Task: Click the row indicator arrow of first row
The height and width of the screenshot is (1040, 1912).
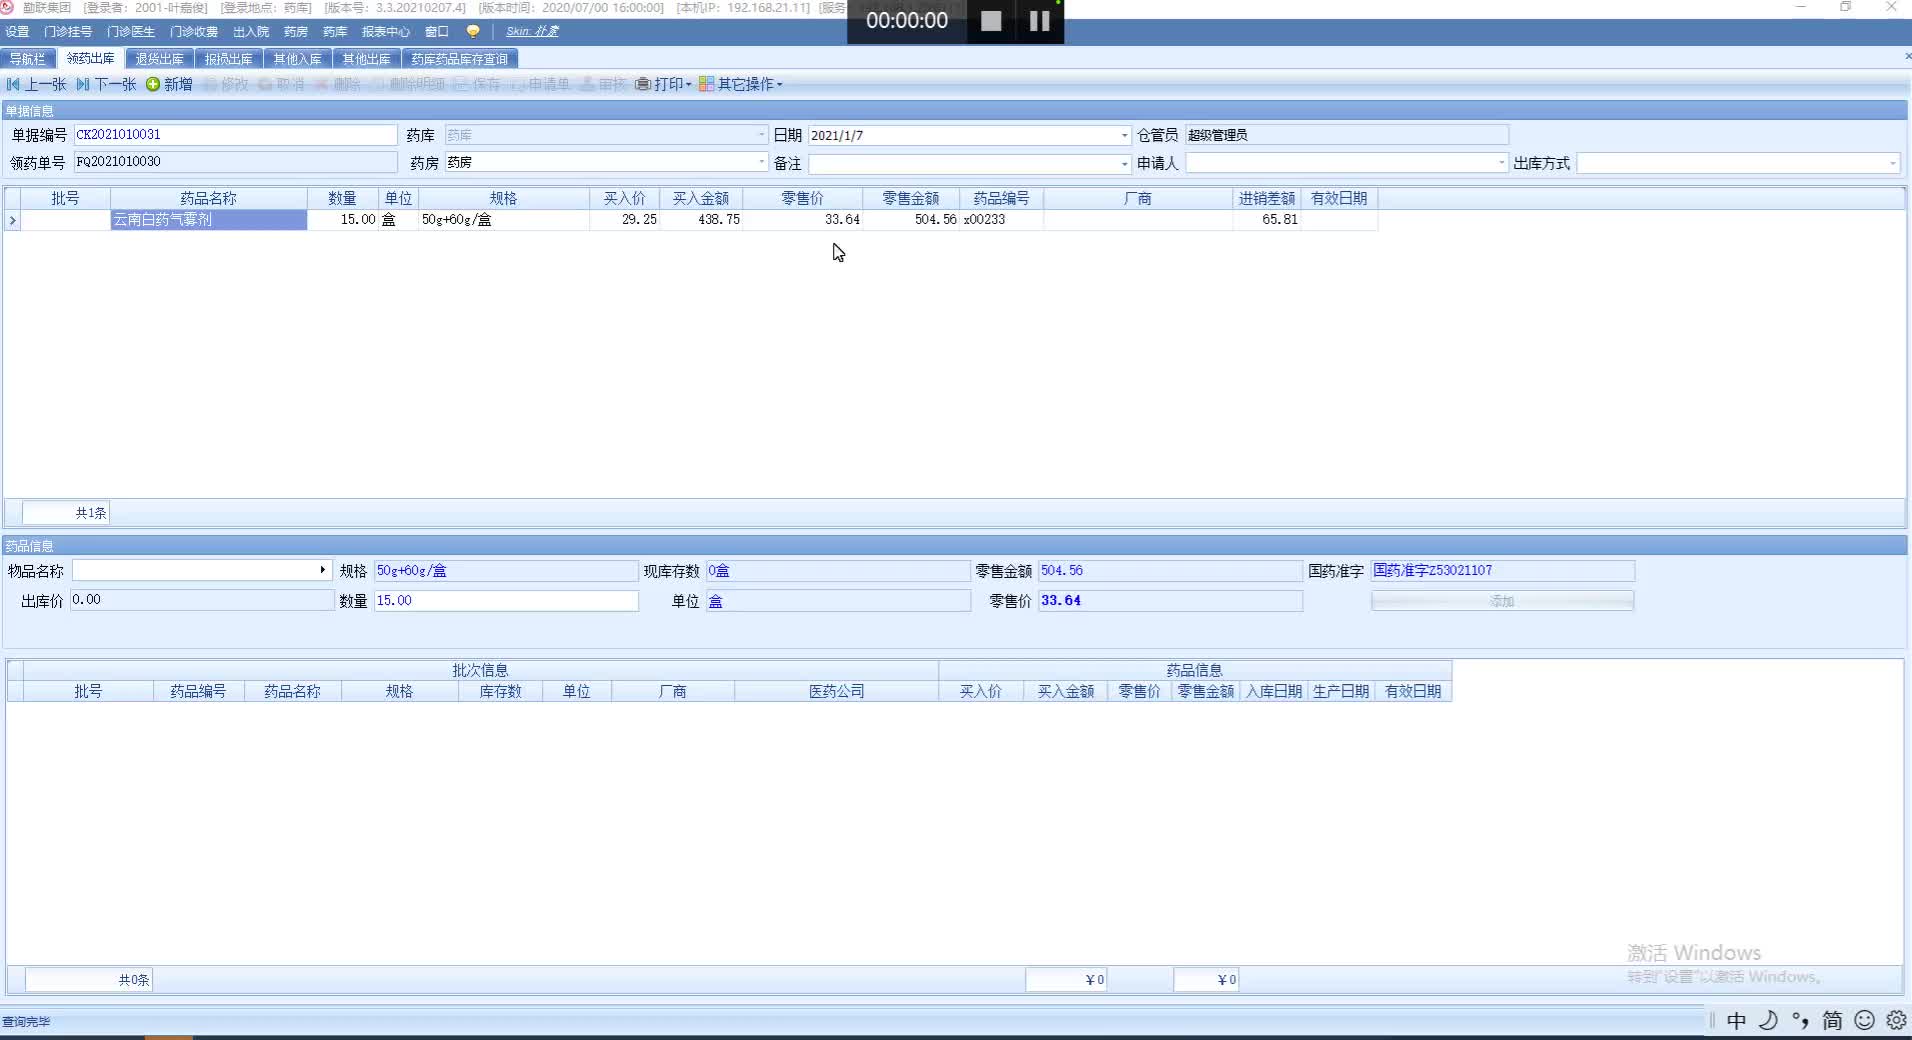Action: tap(12, 220)
